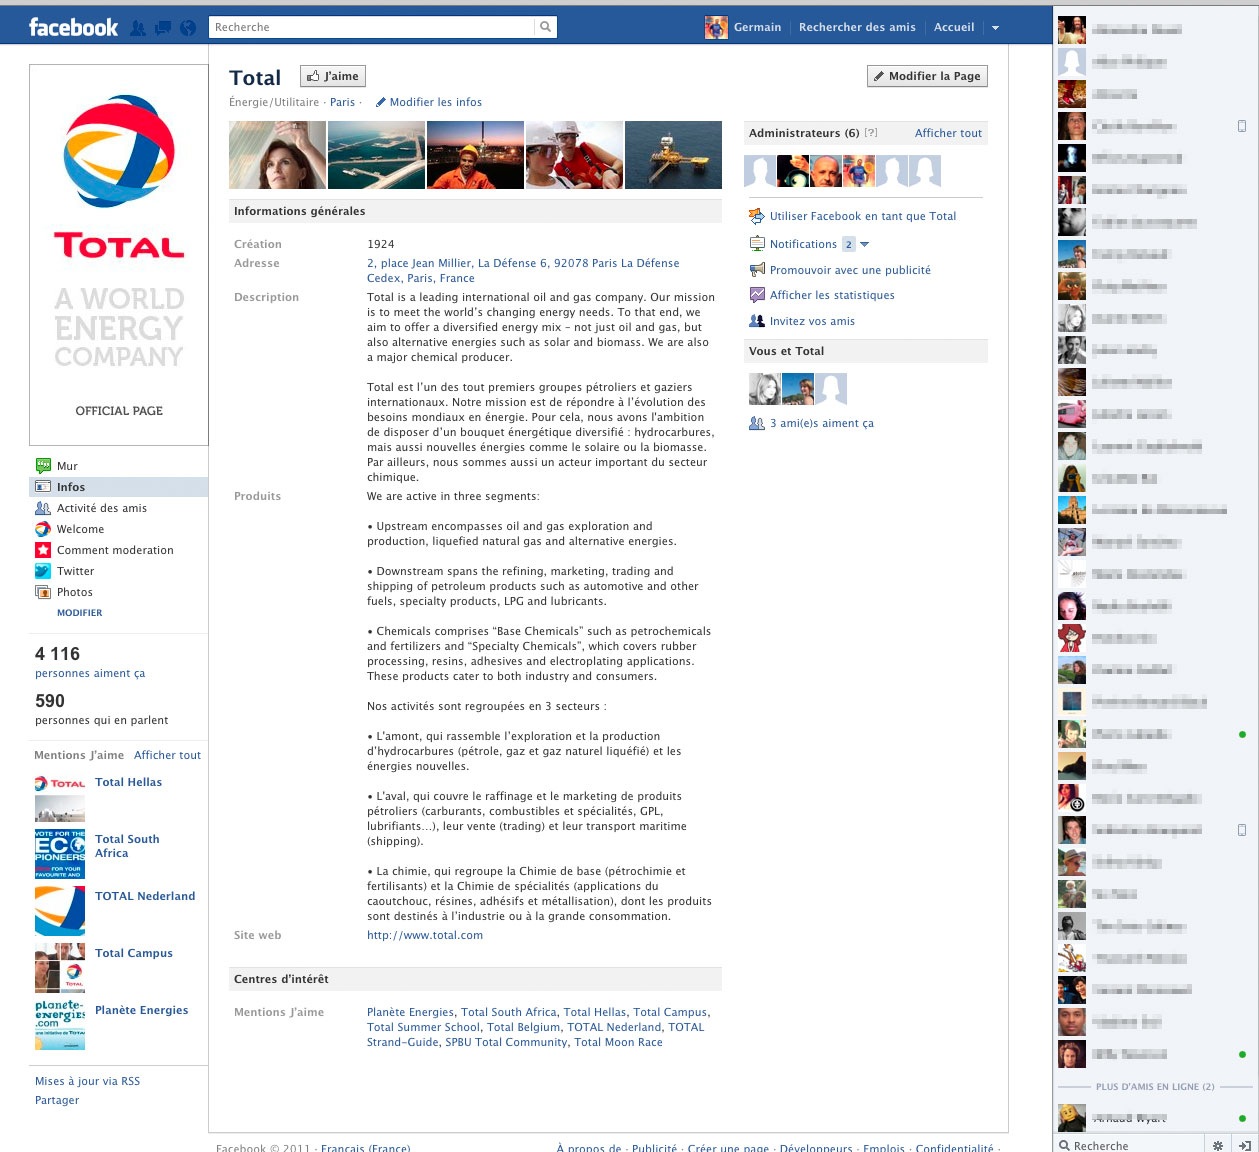The height and width of the screenshot is (1152, 1259).
Task: Click the Activité des amis icon
Action: [43, 508]
